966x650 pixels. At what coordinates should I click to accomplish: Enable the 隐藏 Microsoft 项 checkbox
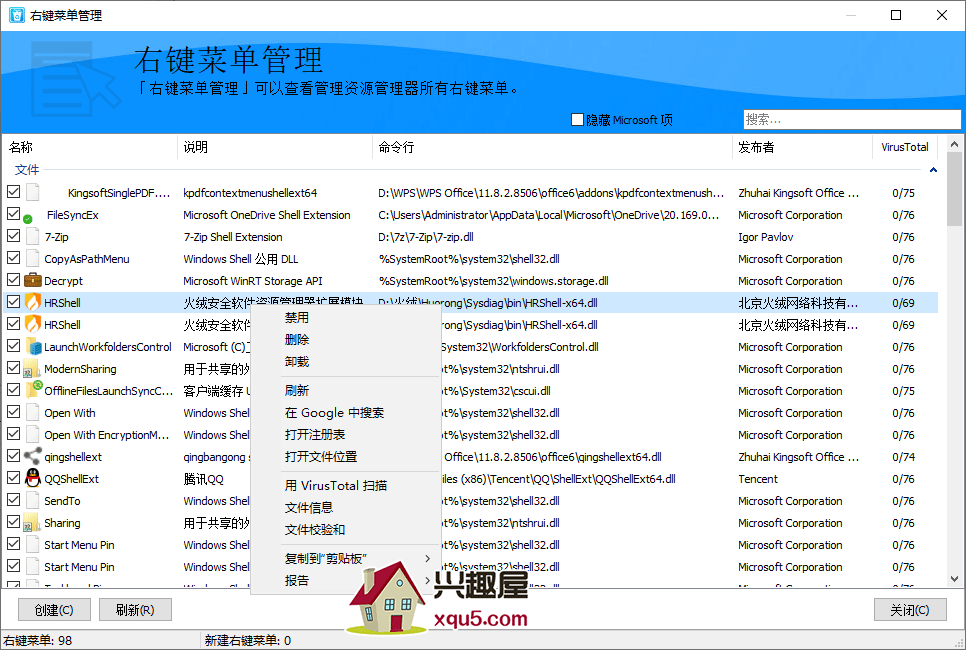[577, 120]
